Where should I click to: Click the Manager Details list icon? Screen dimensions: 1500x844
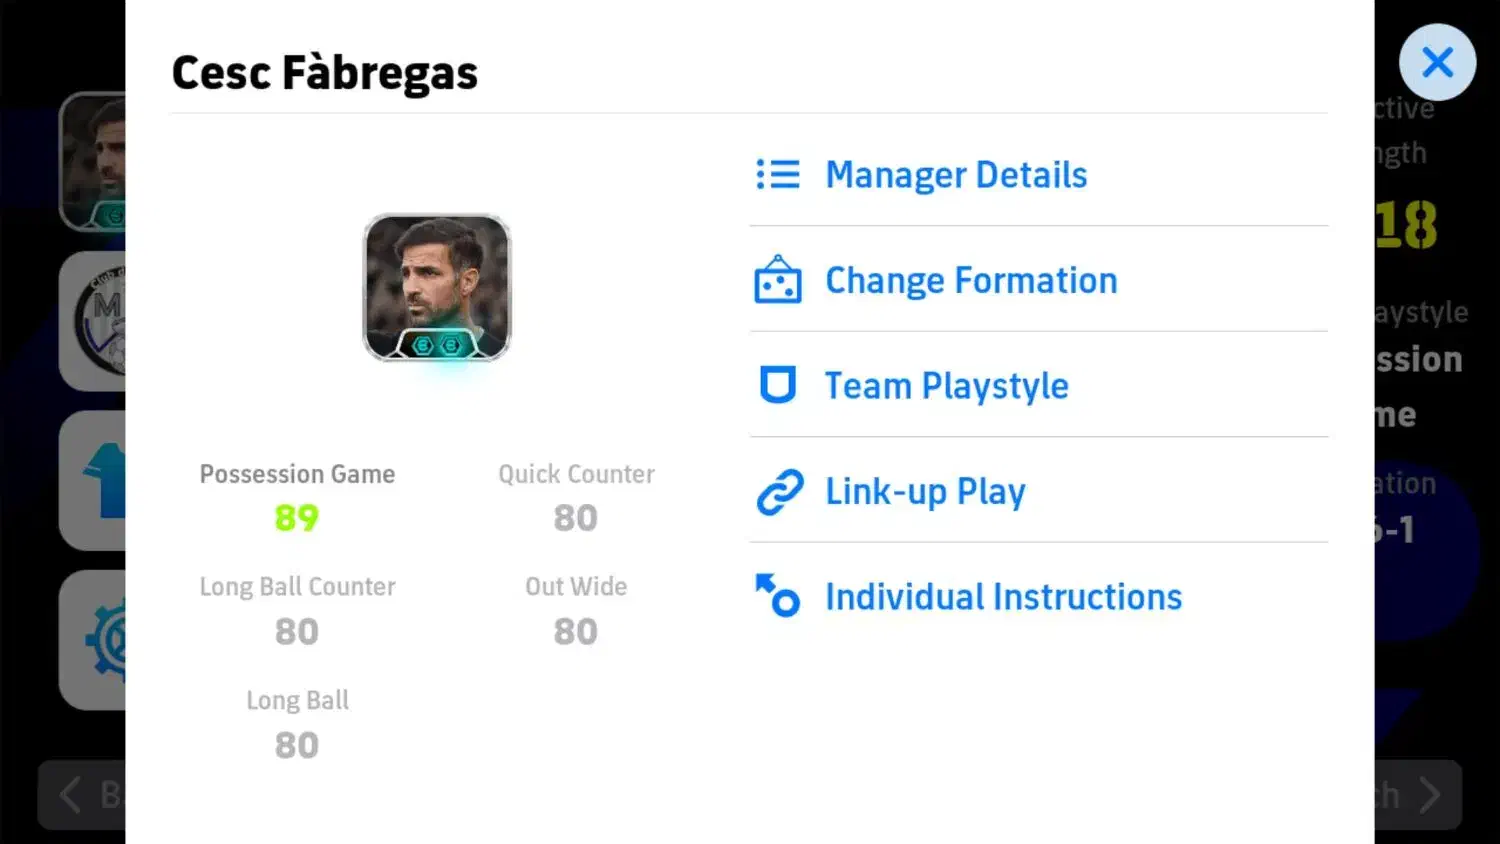[x=778, y=175]
